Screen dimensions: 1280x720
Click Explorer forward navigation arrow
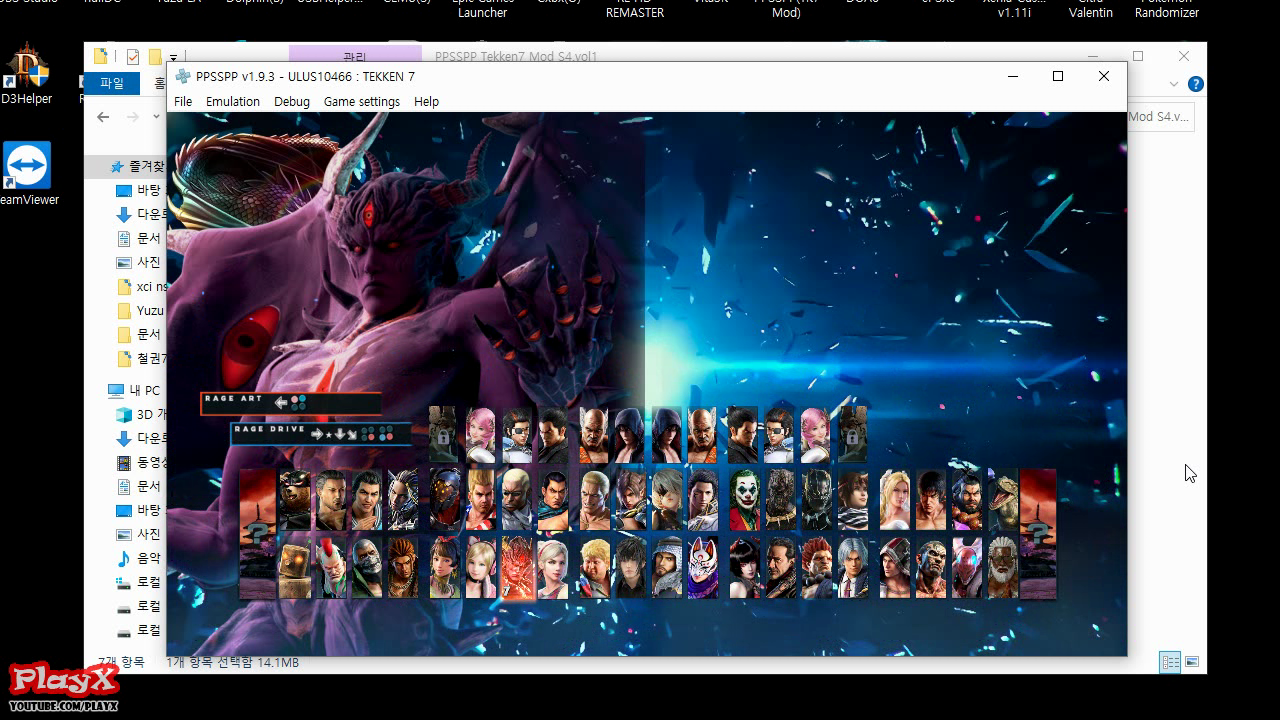pyautogui.click(x=133, y=117)
